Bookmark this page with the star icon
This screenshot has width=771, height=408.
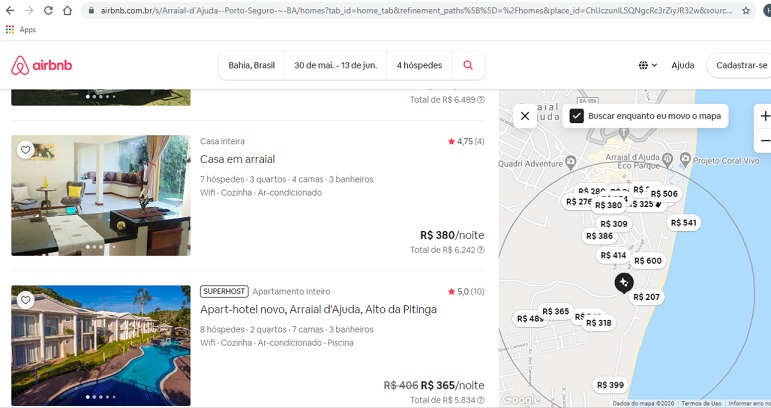coord(746,10)
